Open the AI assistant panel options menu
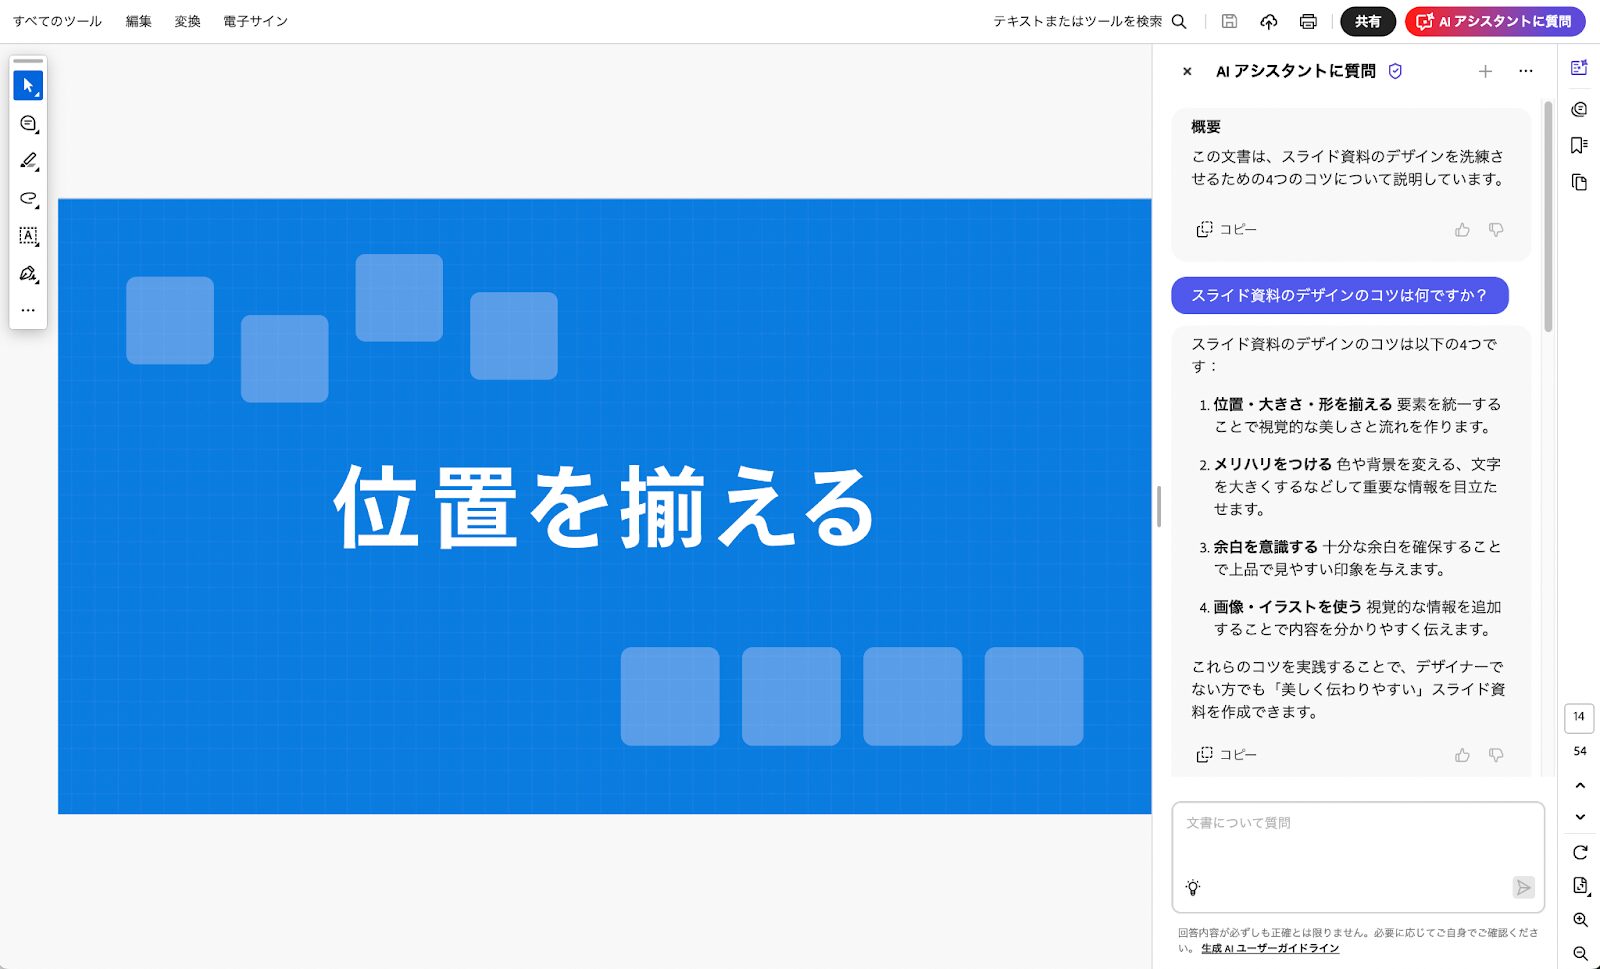The height and width of the screenshot is (969, 1600). 1525,71
